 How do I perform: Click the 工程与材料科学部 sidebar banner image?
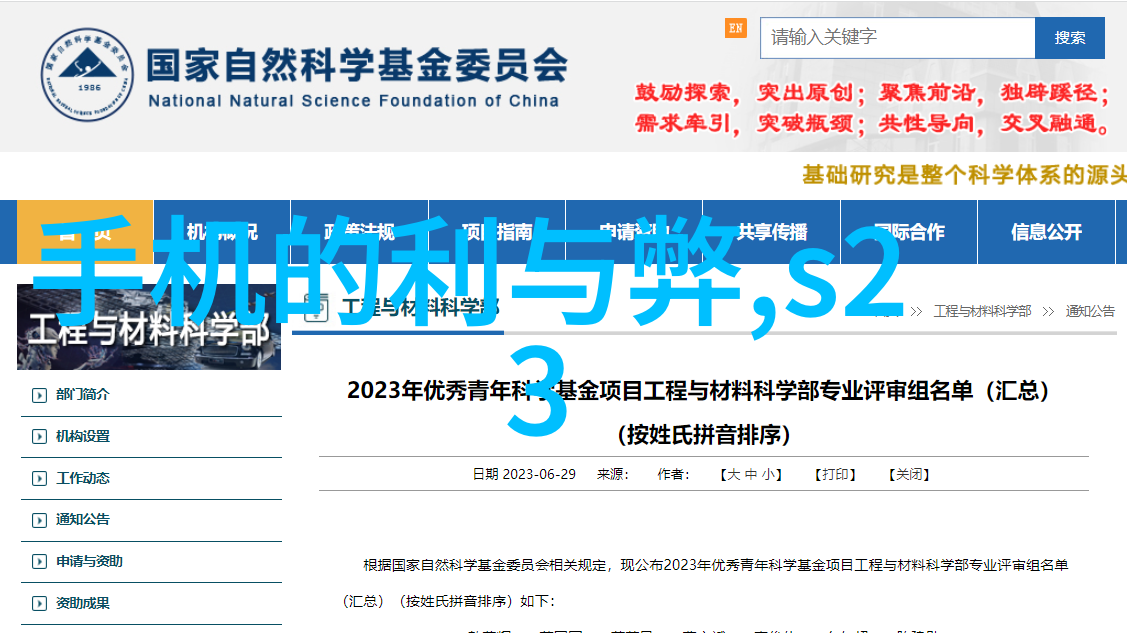(x=149, y=327)
